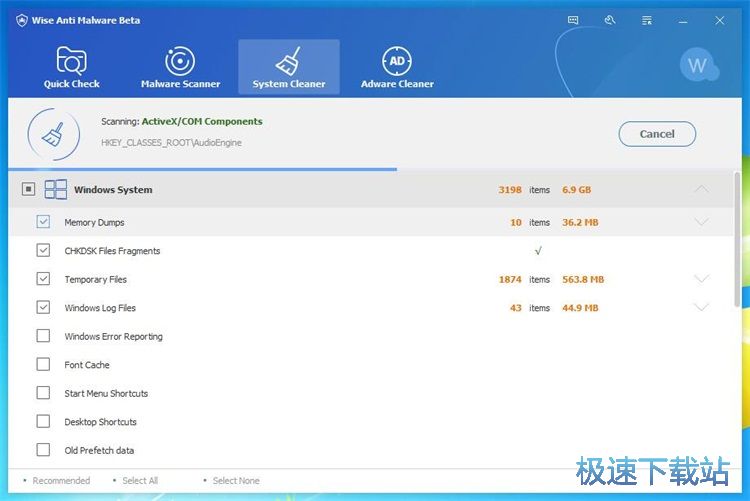The width and height of the screenshot is (750, 501).
Task: Enable Font Cache checkbox
Action: tap(43, 365)
